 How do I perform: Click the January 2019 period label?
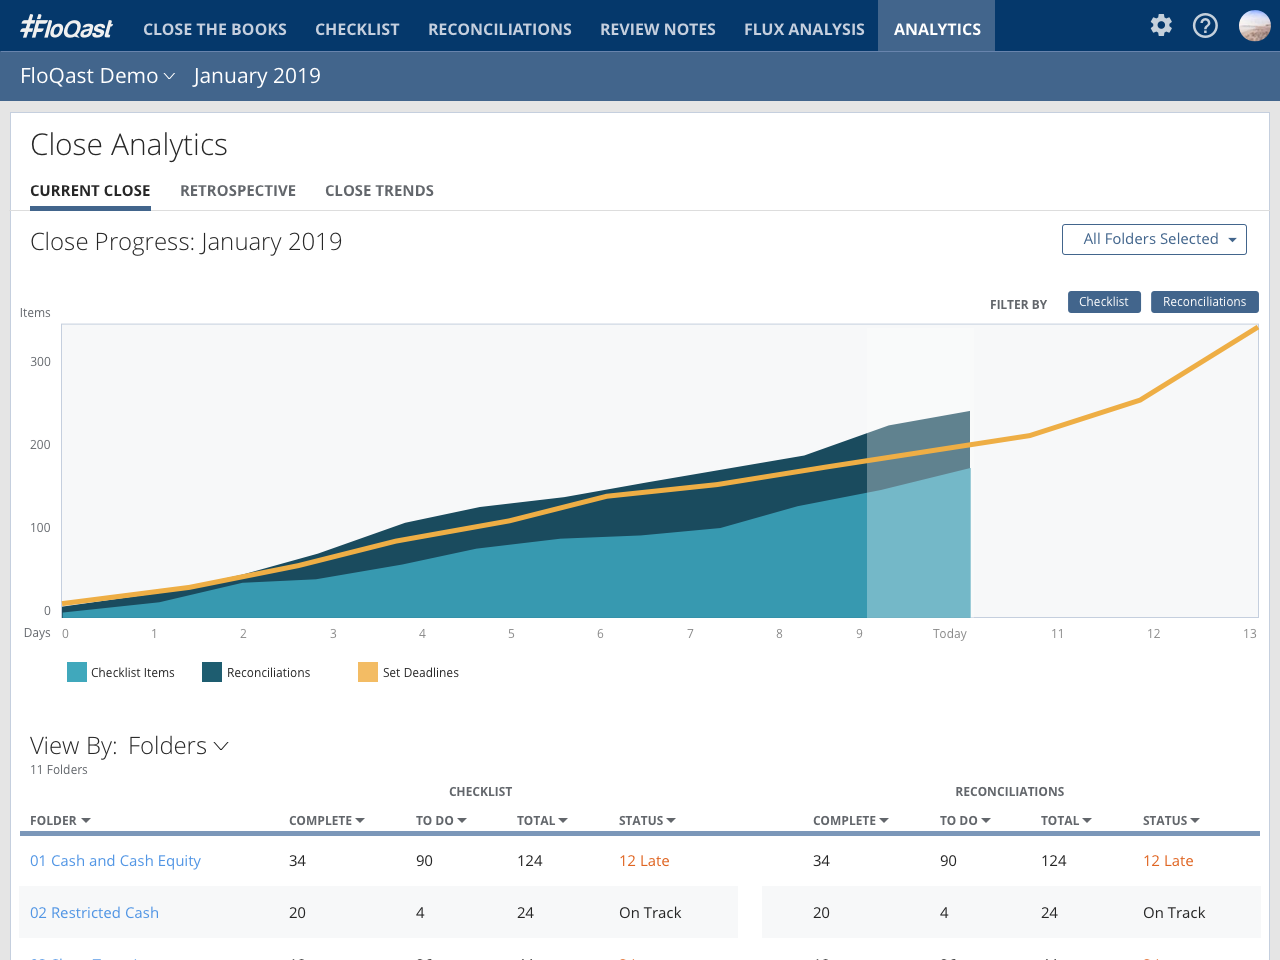coord(257,76)
